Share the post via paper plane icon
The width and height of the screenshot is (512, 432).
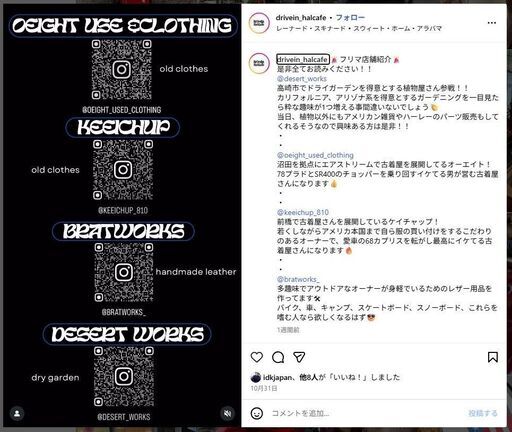(299, 357)
